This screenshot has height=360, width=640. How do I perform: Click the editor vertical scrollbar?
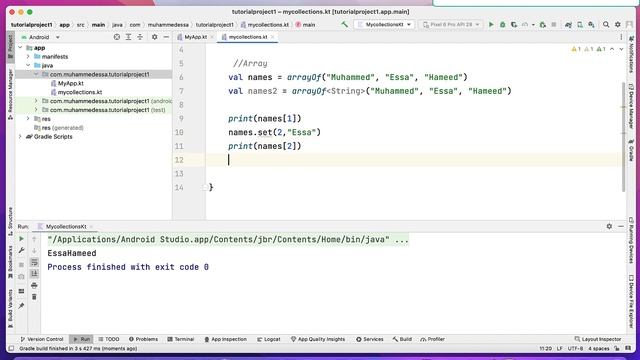coord(623,137)
